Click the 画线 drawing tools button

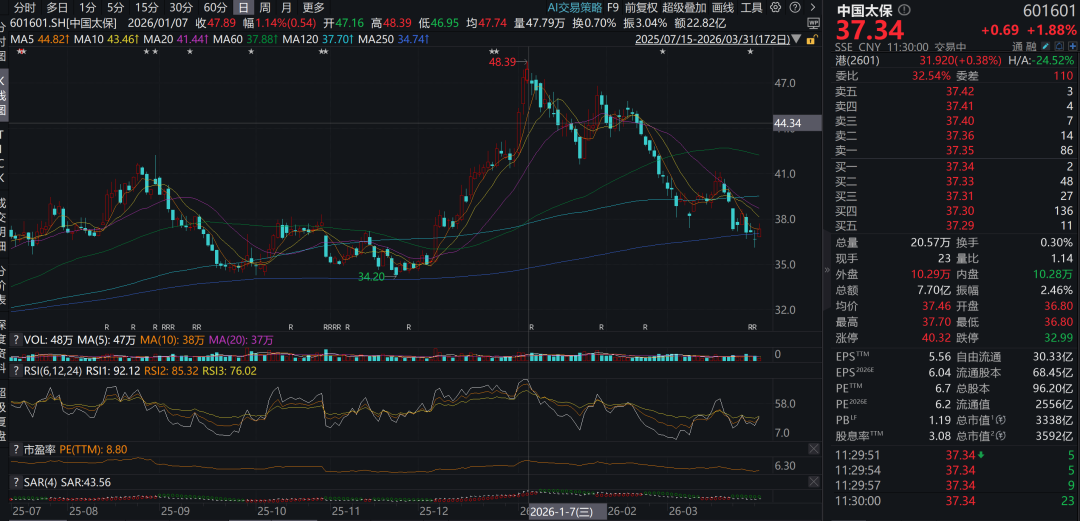coord(723,8)
